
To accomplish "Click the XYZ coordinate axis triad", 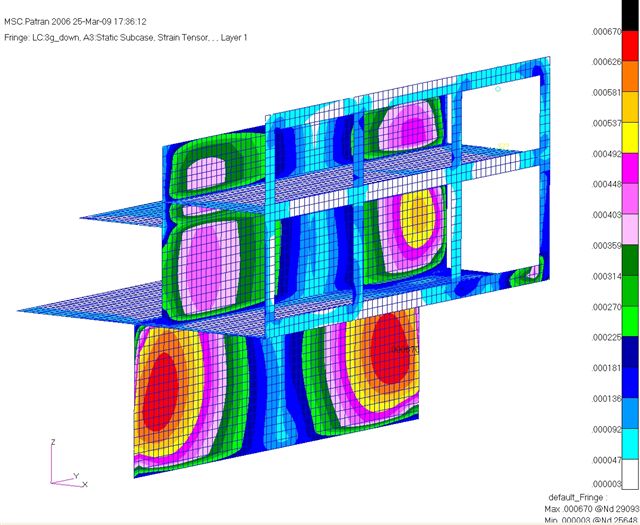I will [68, 463].
